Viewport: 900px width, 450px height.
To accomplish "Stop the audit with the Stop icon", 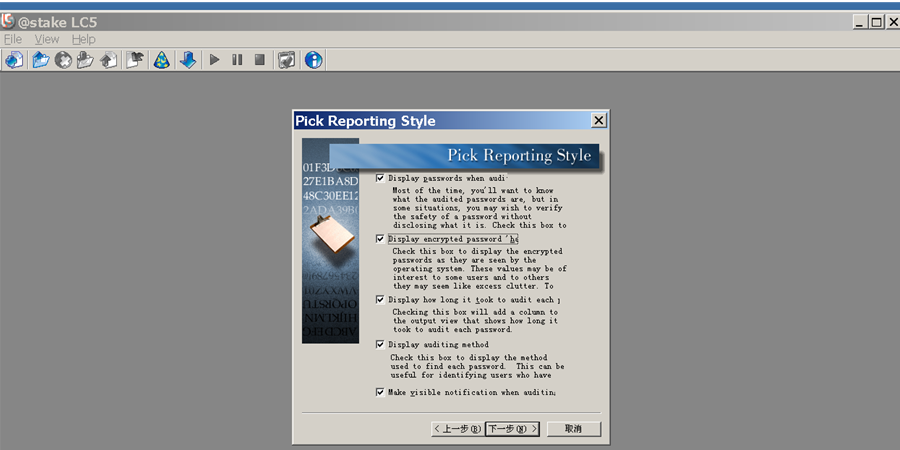I will click(x=259, y=60).
